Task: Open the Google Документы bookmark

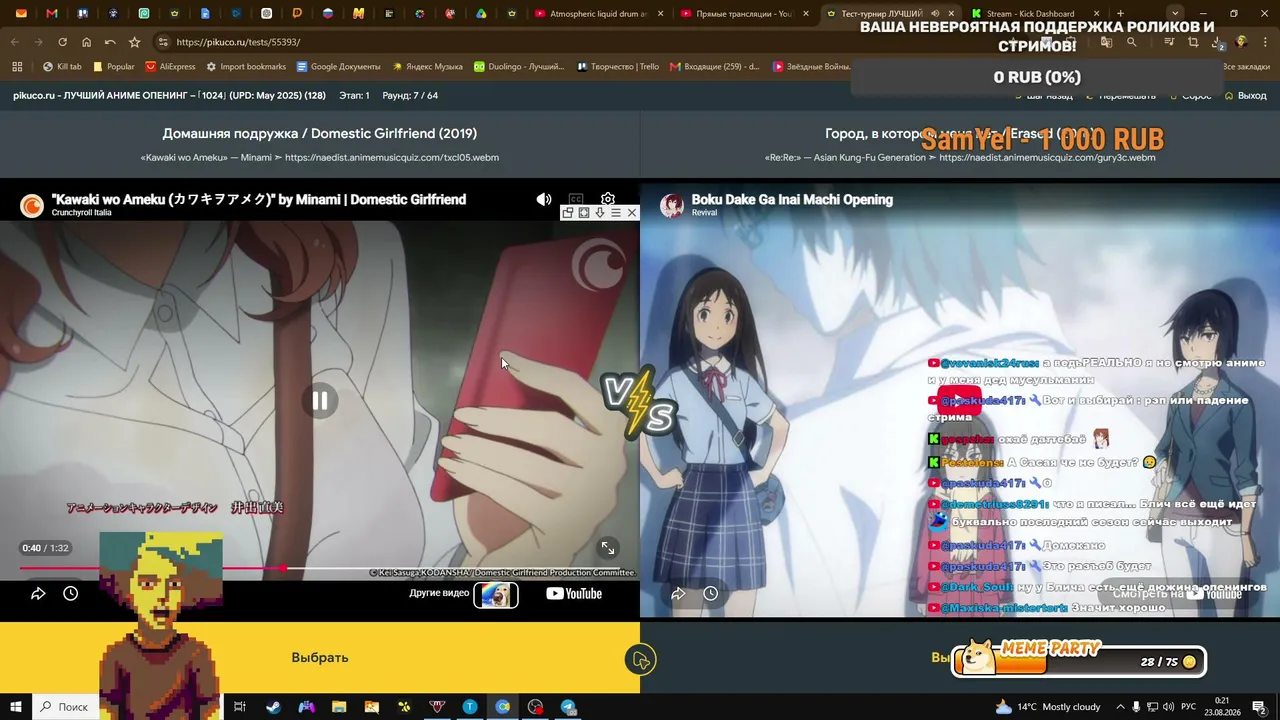Action: pyautogui.click(x=339, y=67)
